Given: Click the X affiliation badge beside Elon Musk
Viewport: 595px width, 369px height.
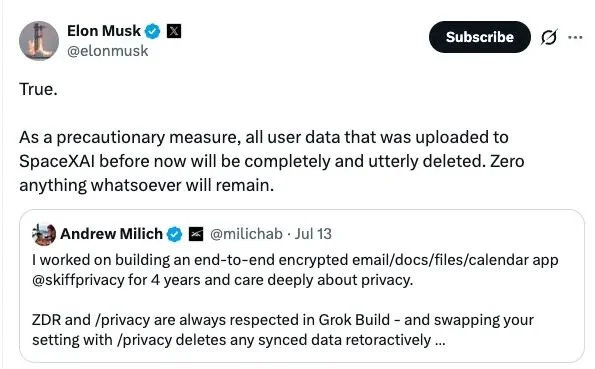Looking at the screenshot, I should coord(174,31).
